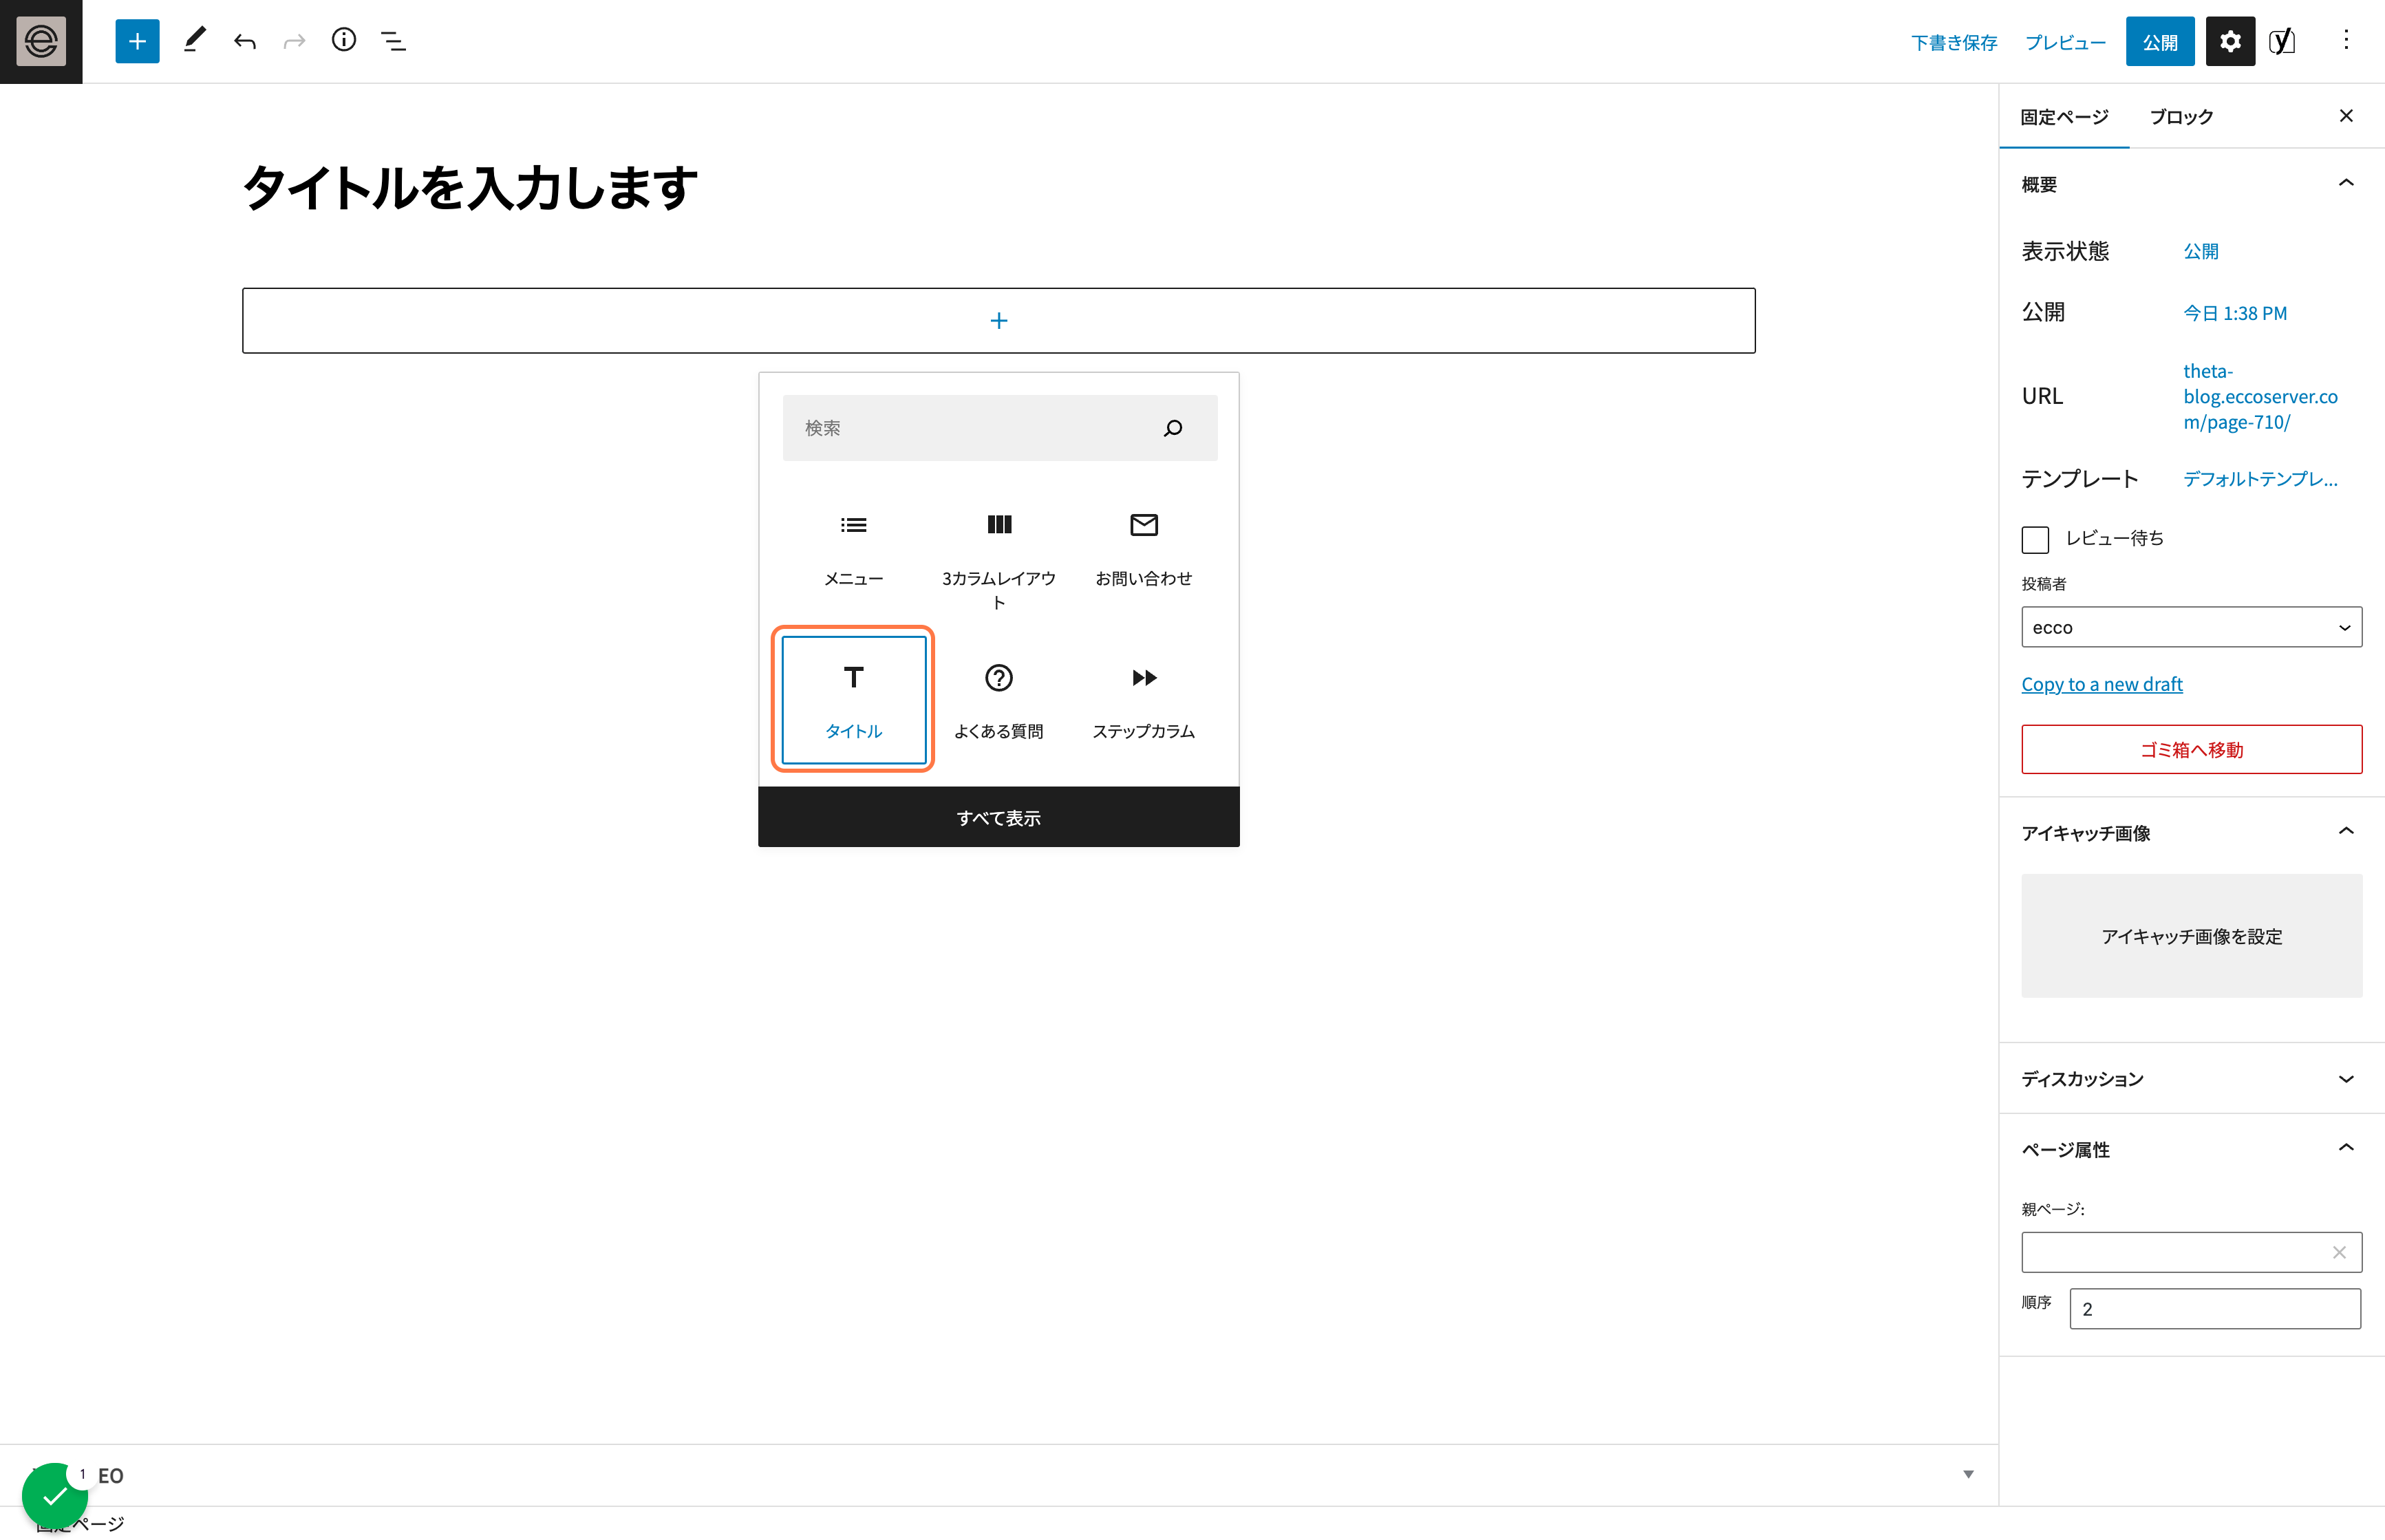Click the ゴミ箱へ移動 button
The image size is (2385, 1540).
click(2191, 749)
